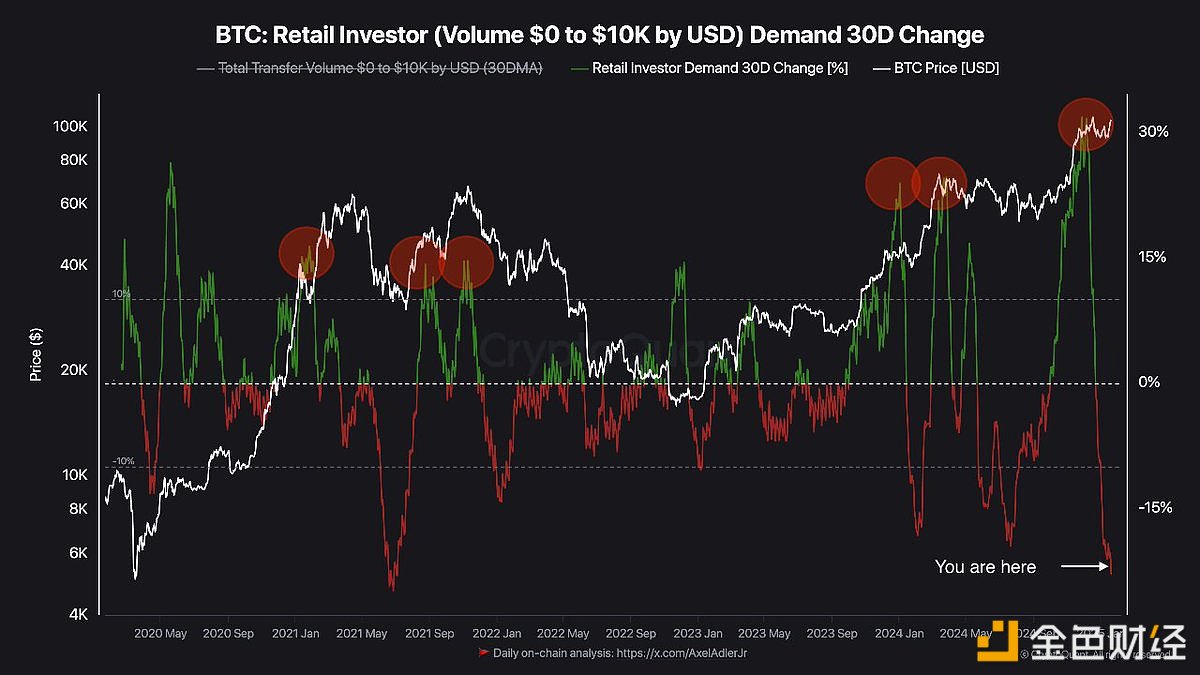Click the You are here annotation text
Screen dimensions: 1200x675
[x=985, y=567]
